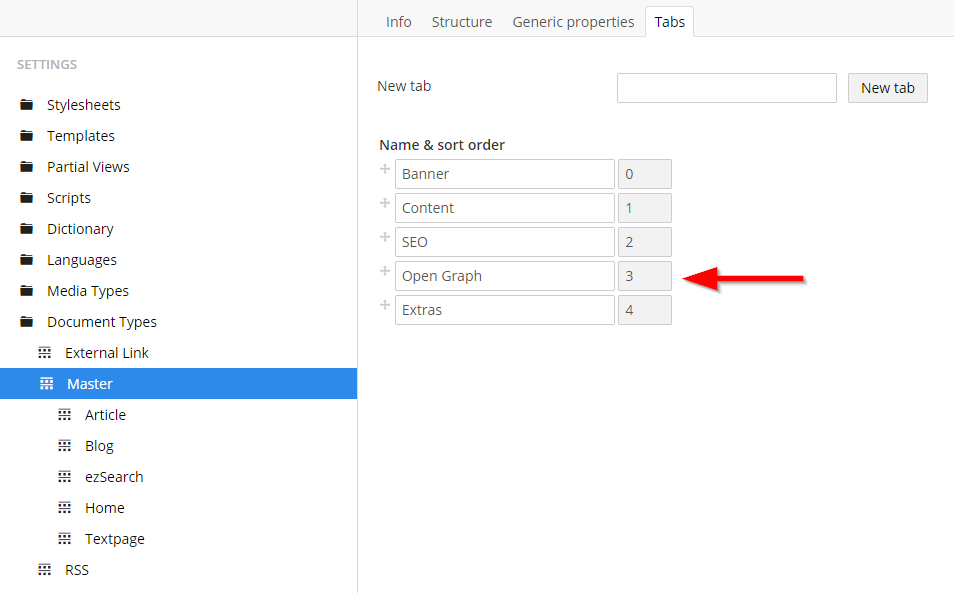Click the SEO tab name field
This screenshot has height=593, width=954.
point(504,242)
